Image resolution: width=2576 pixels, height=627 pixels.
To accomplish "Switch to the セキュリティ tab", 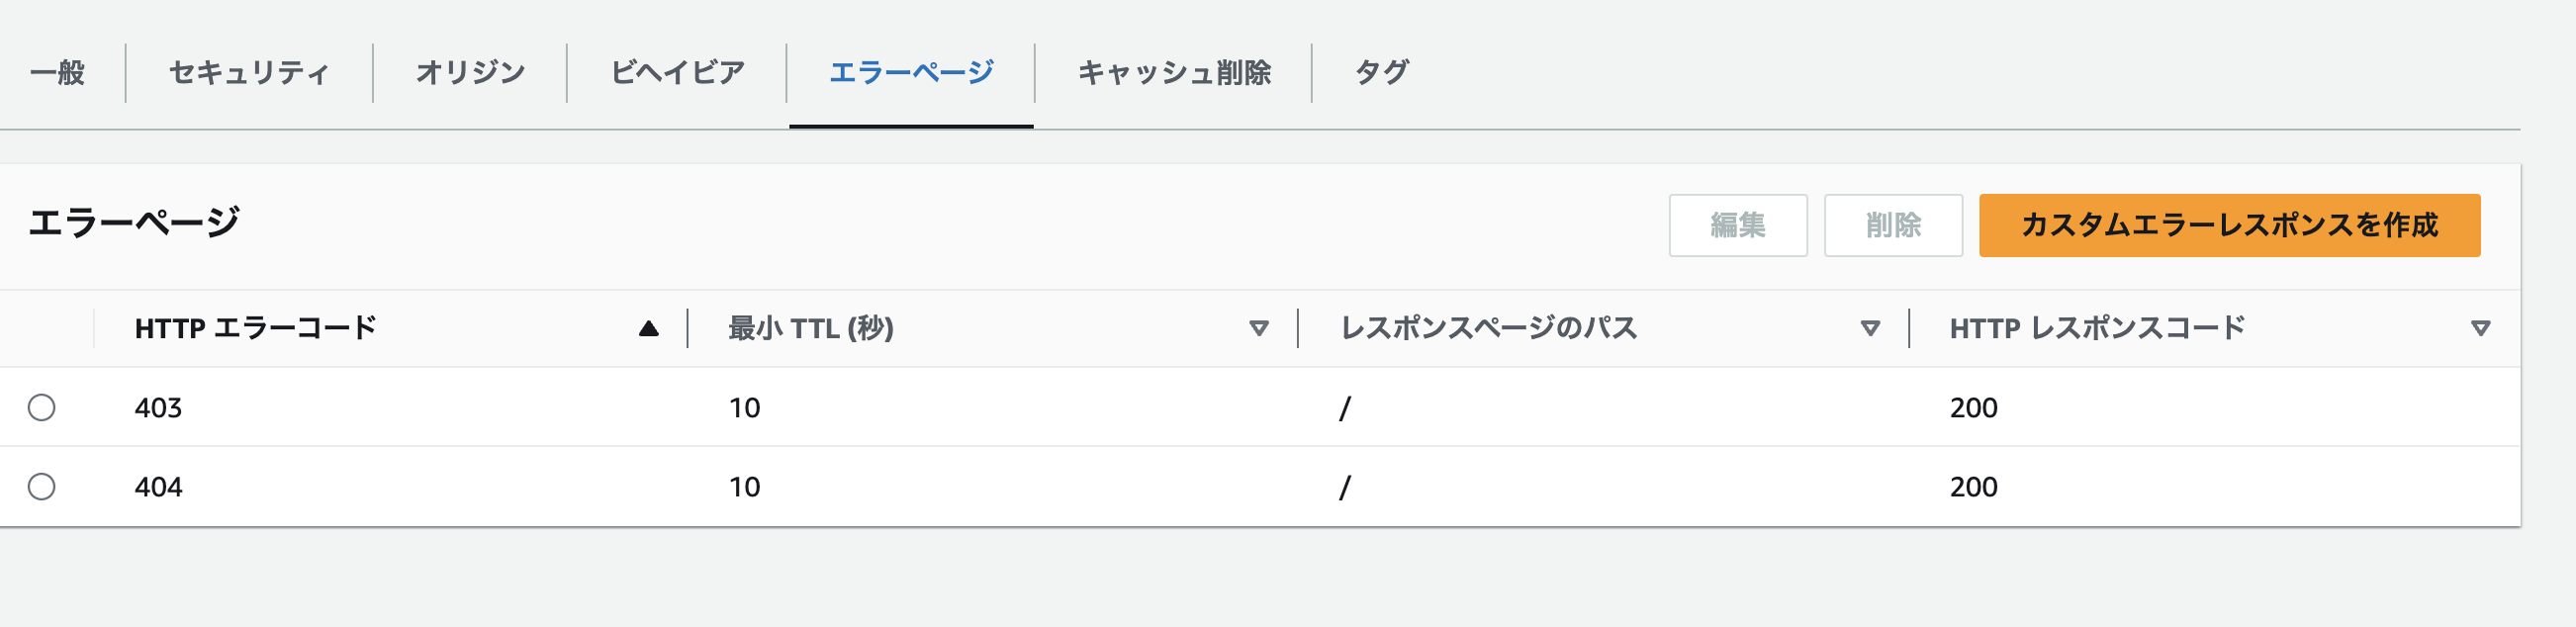I will click(x=249, y=72).
